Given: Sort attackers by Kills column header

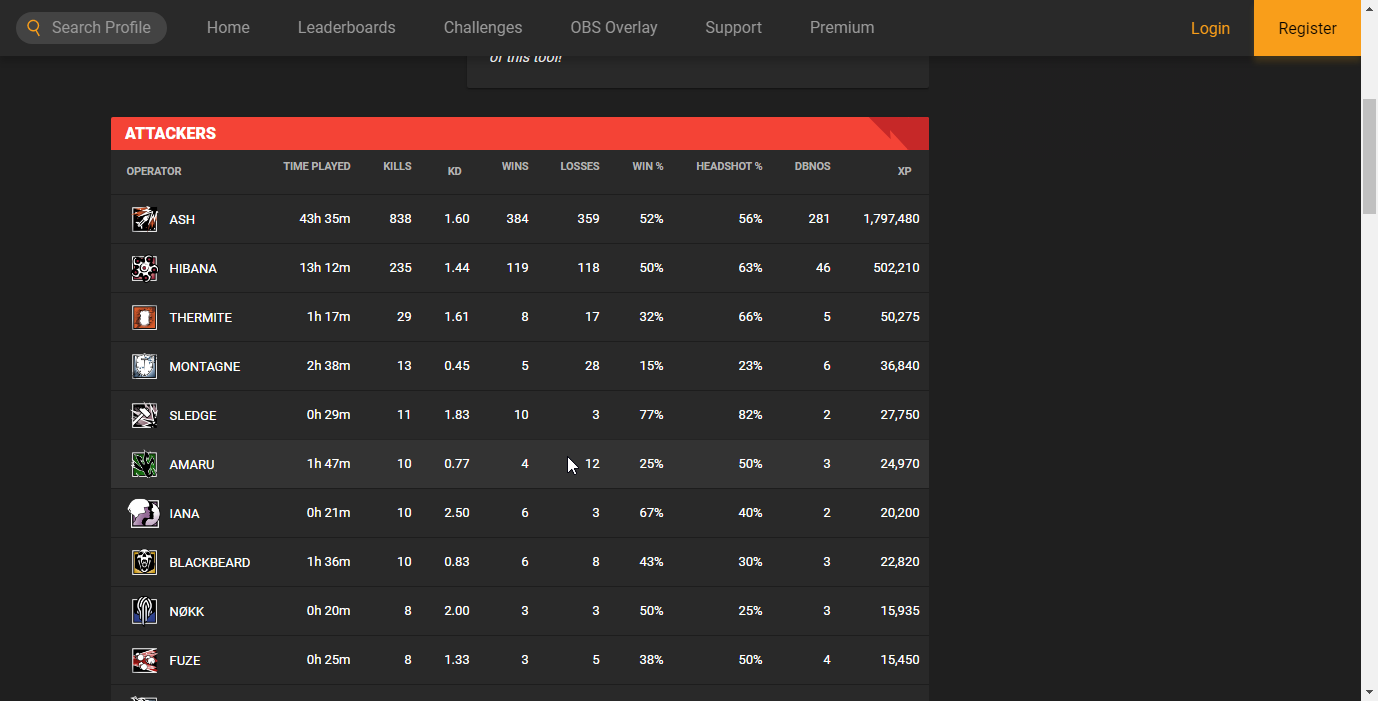Looking at the screenshot, I should point(397,166).
